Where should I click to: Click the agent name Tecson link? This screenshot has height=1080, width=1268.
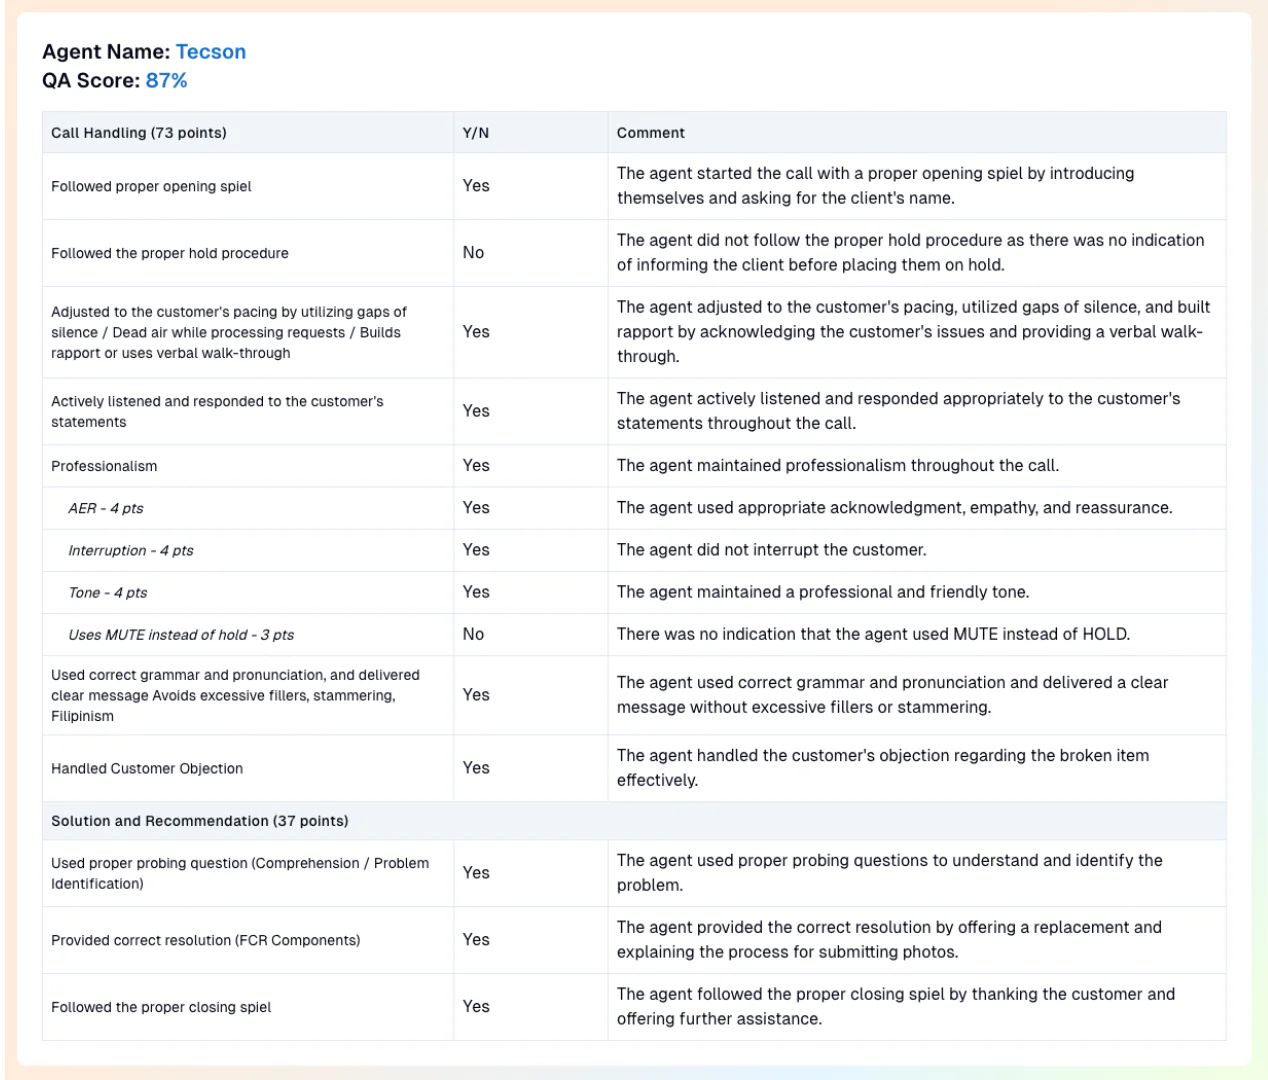[x=210, y=52]
